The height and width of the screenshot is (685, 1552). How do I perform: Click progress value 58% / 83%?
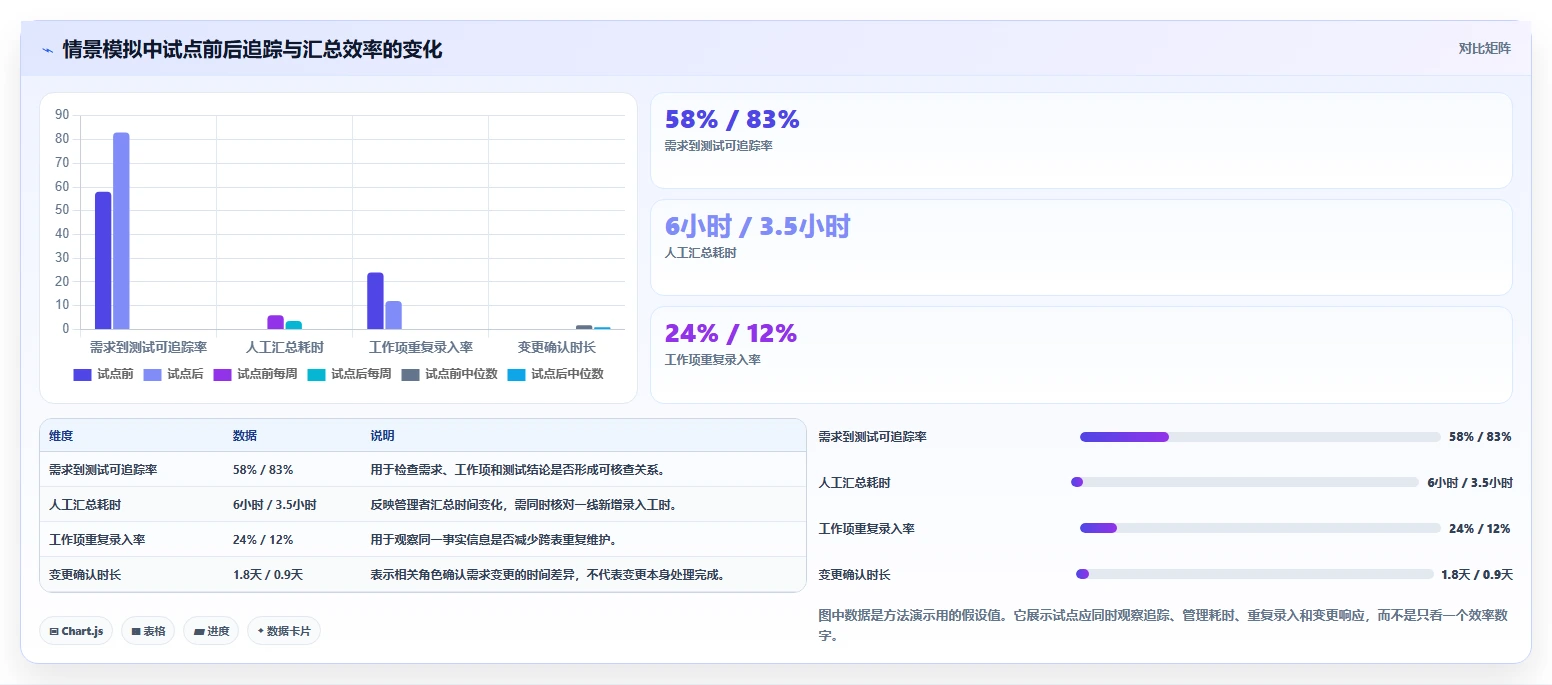click(x=1480, y=437)
